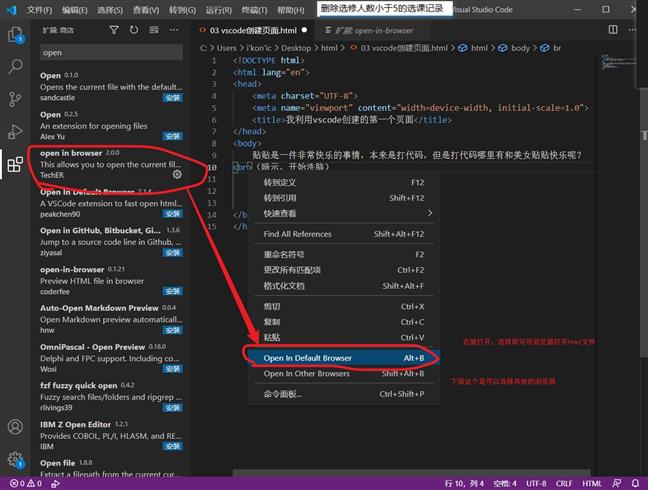Open the 终端(T) menu
Image resolution: width=648 pixels, height=490 pixels.
click(254, 10)
